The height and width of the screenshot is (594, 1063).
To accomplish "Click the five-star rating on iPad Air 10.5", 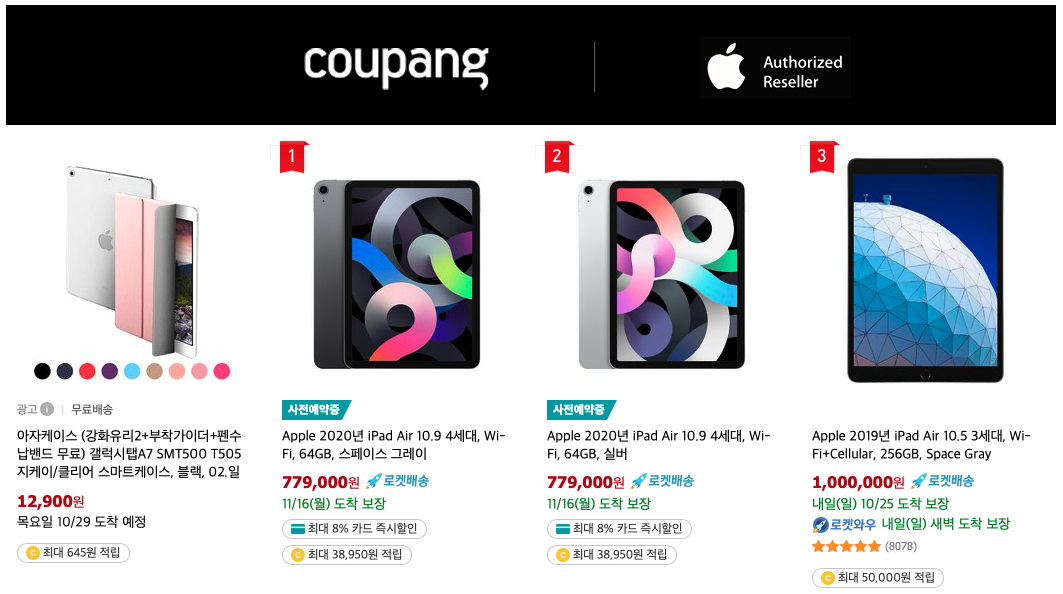I will click(846, 546).
